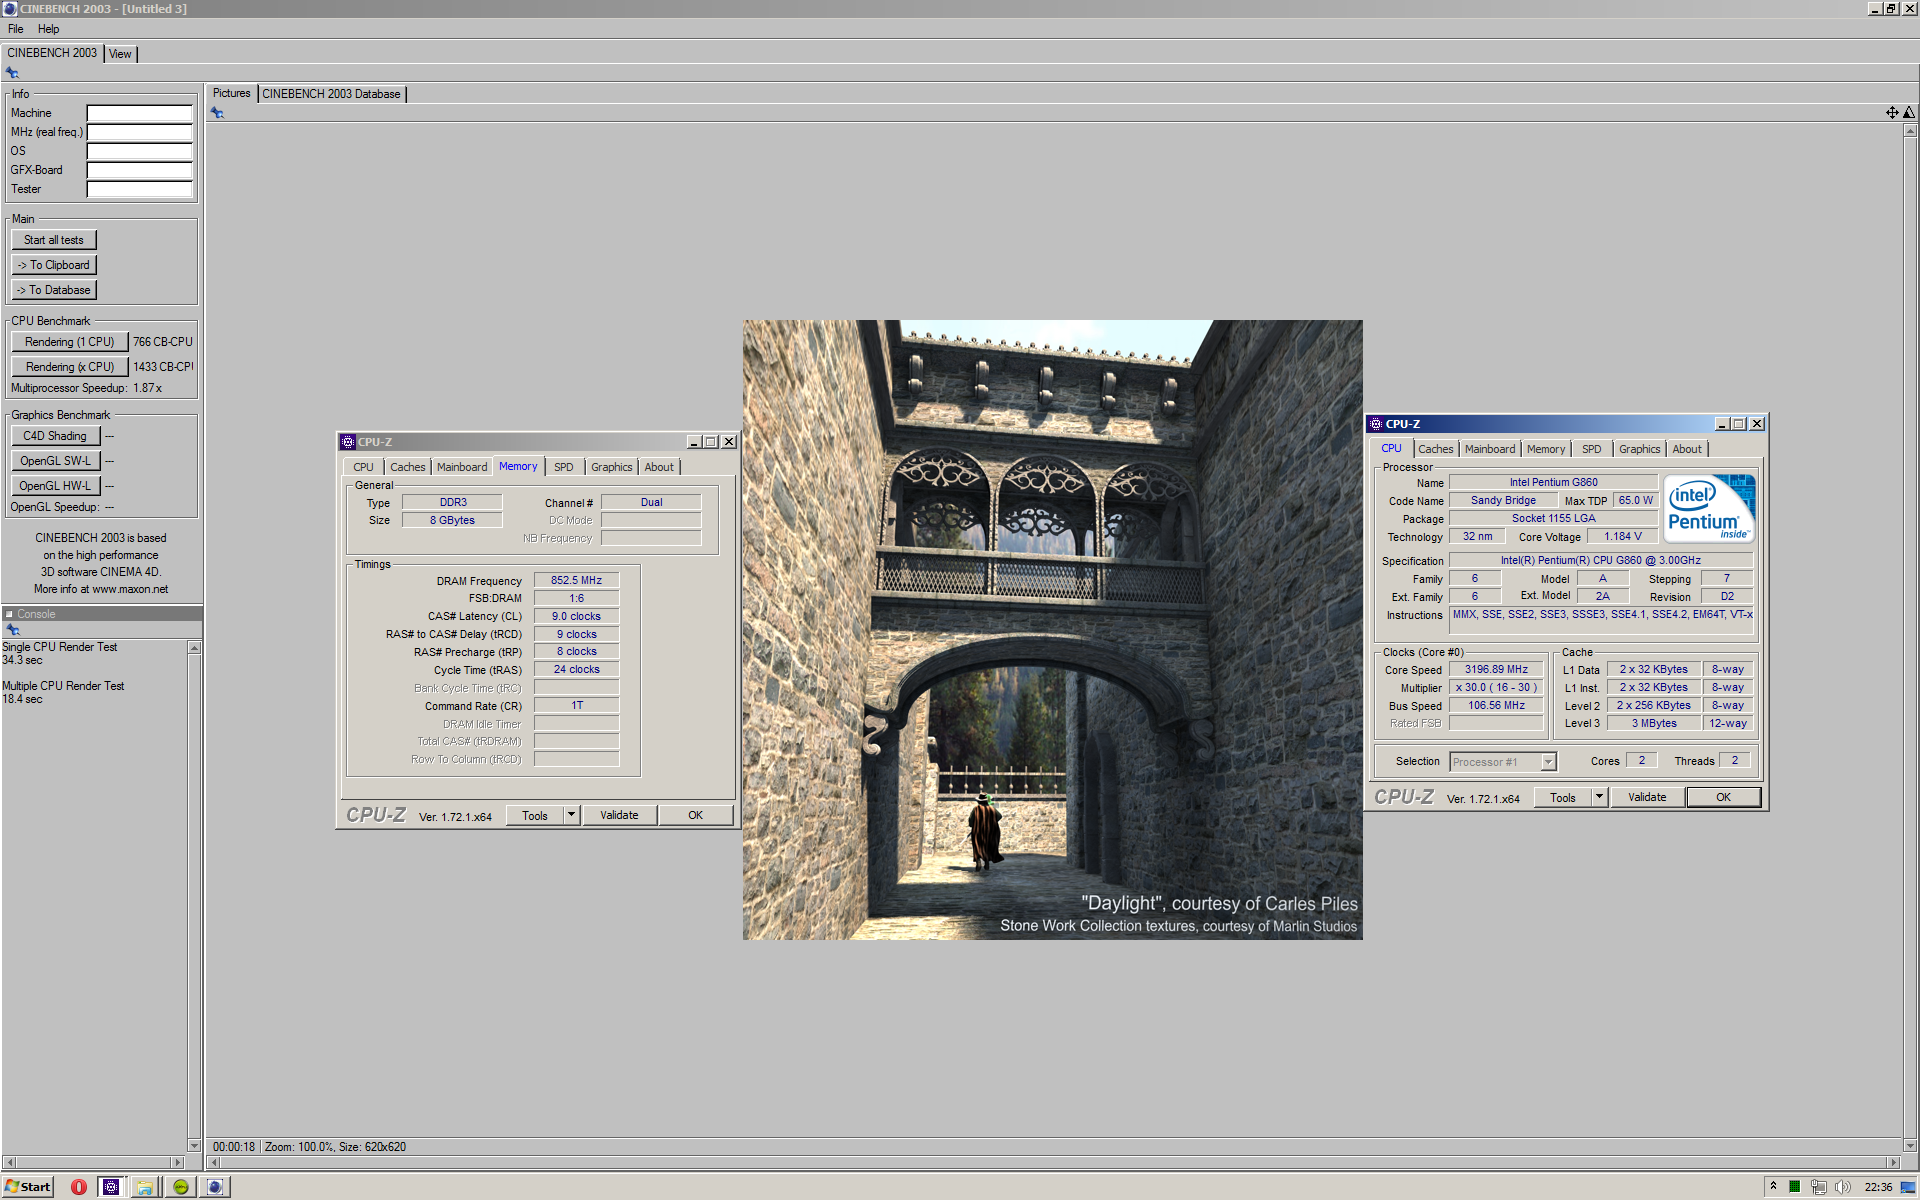Image resolution: width=1920 pixels, height=1200 pixels.
Task: Open About tab in Memory CPU-Z window
Action: coord(659,467)
